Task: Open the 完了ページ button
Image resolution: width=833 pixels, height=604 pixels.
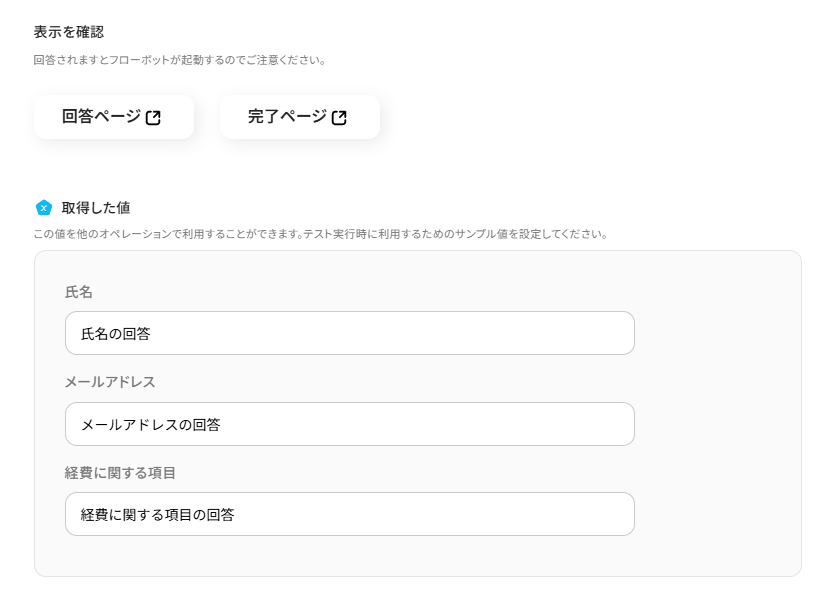Action: click(288, 117)
